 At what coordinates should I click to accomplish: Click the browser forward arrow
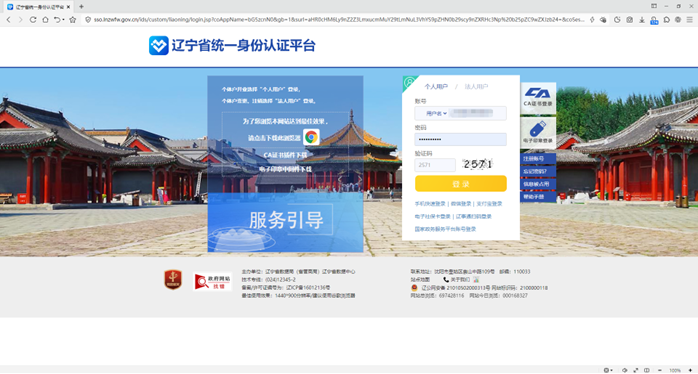click(20, 20)
